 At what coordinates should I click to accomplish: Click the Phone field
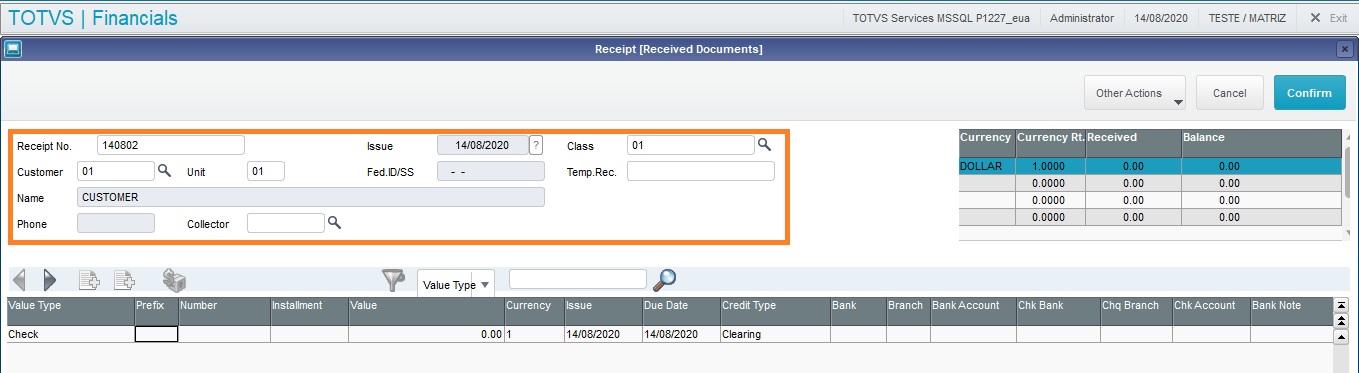(116, 223)
